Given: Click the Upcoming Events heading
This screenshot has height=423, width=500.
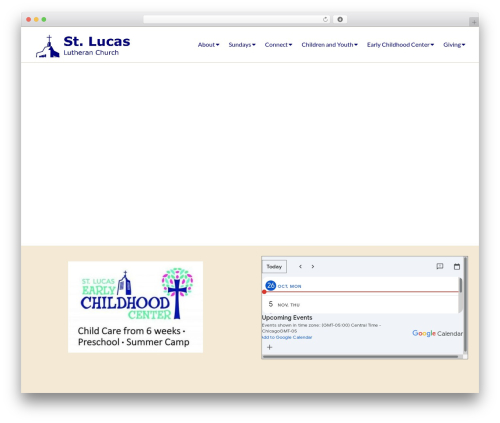Looking at the screenshot, I should (287, 317).
